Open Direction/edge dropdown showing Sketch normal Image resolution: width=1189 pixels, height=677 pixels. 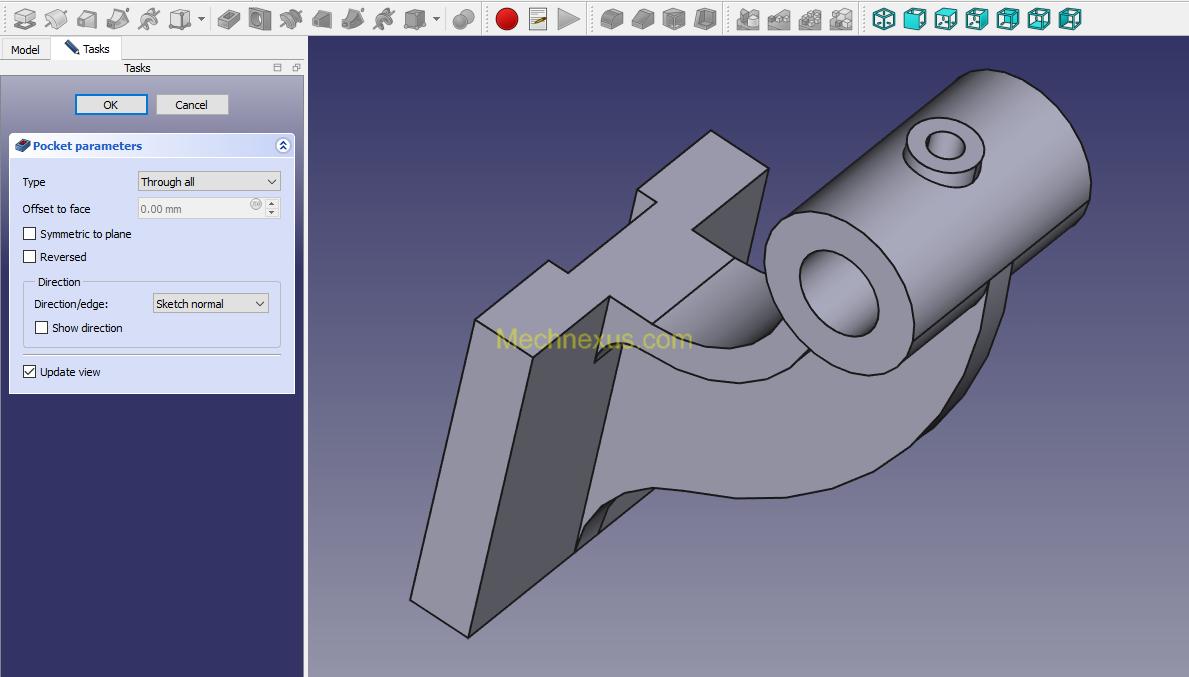[x=210, y=304]
